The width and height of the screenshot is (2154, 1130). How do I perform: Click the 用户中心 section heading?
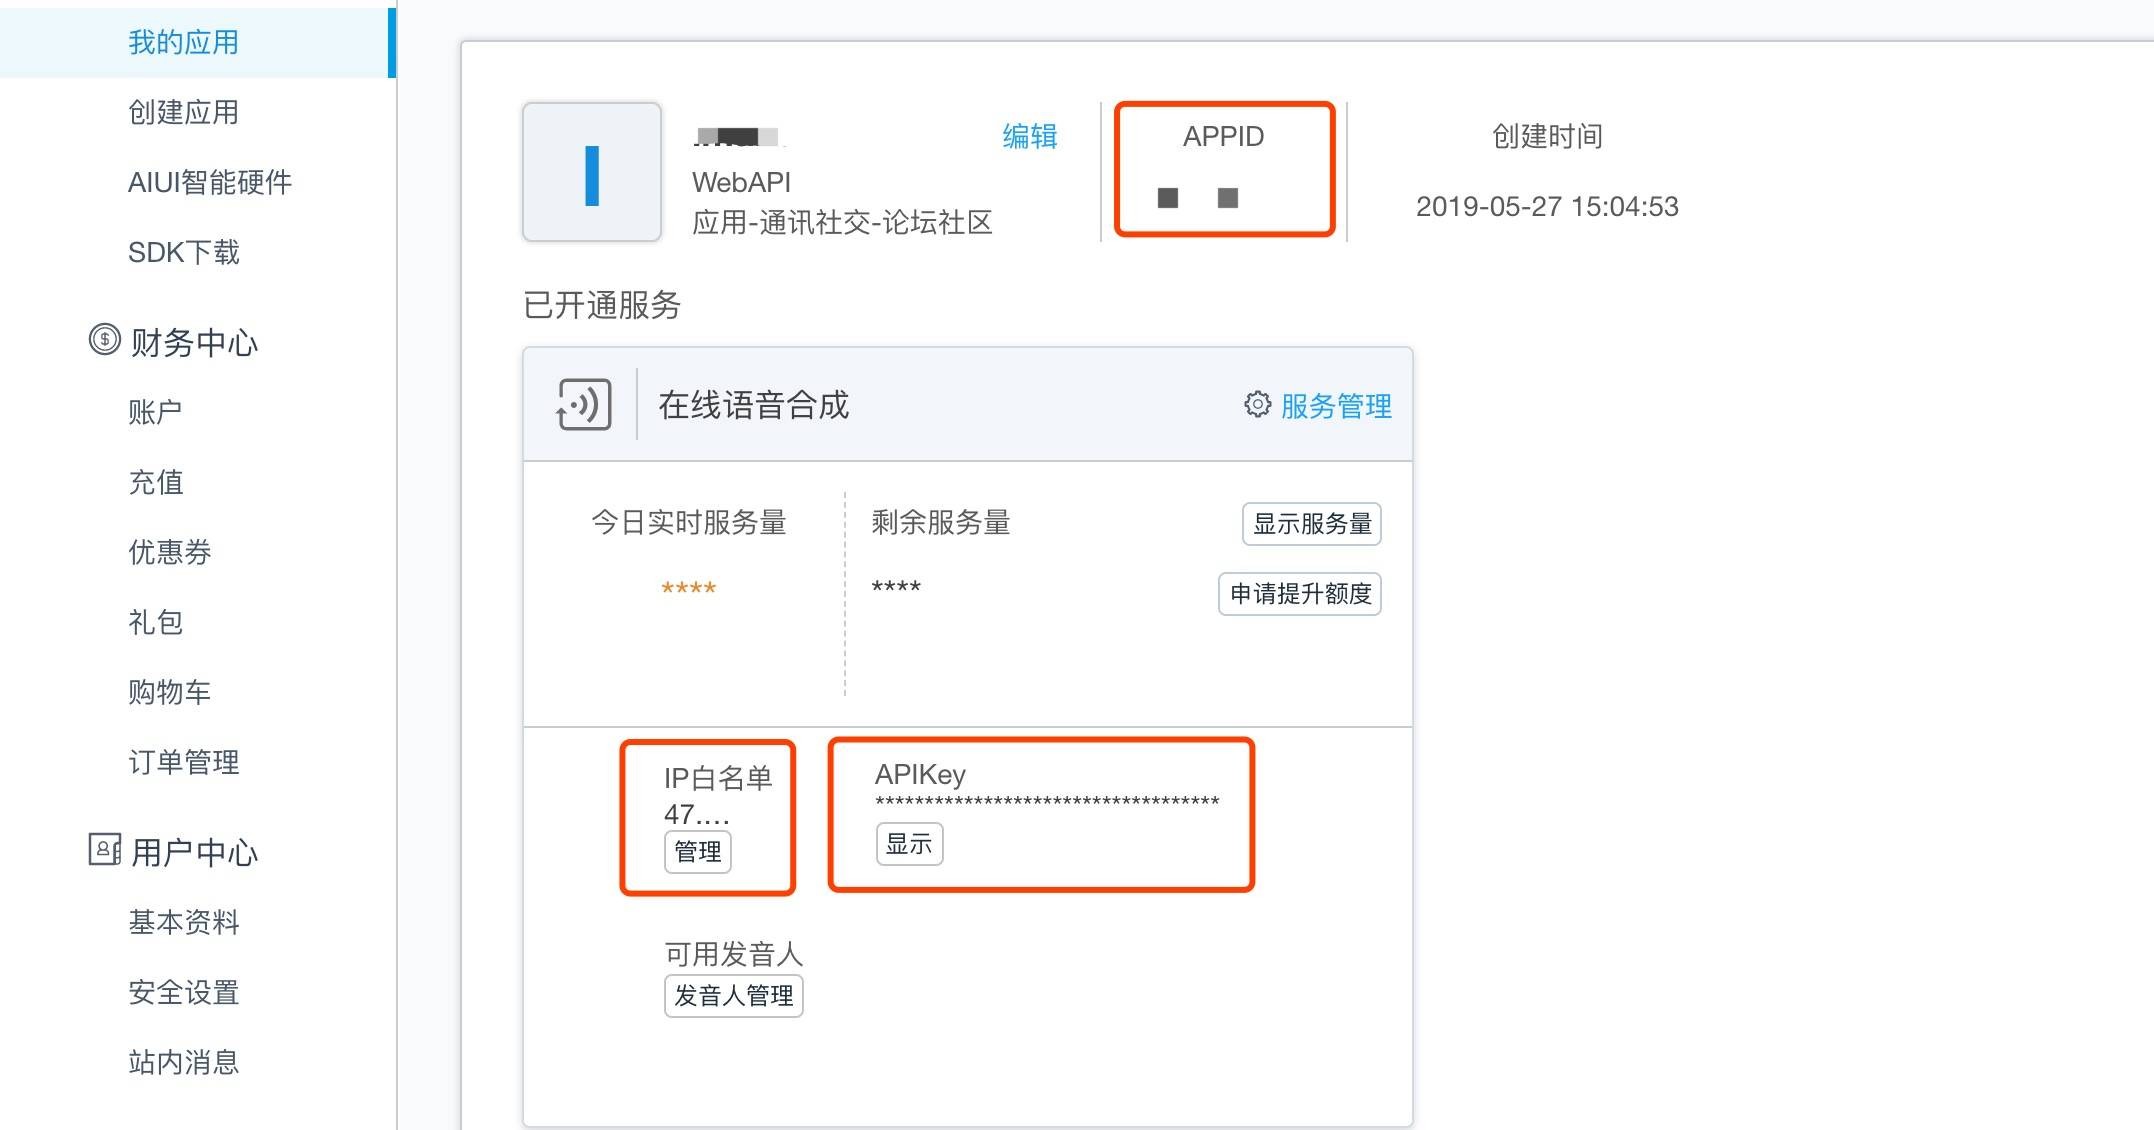tap(194, 853)
